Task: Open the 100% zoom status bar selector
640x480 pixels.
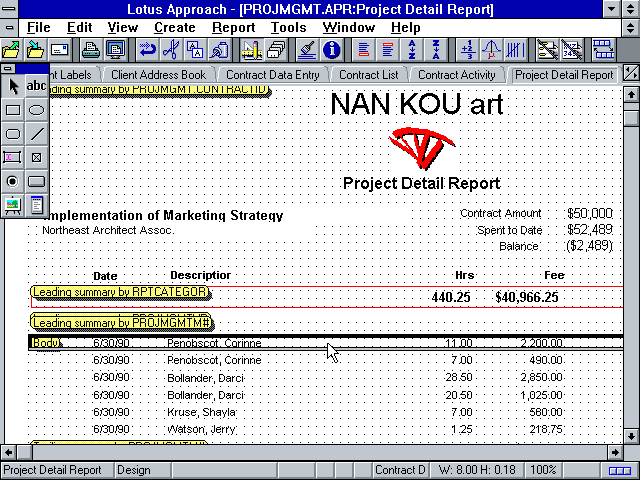Action: click(x=543, y=470)
